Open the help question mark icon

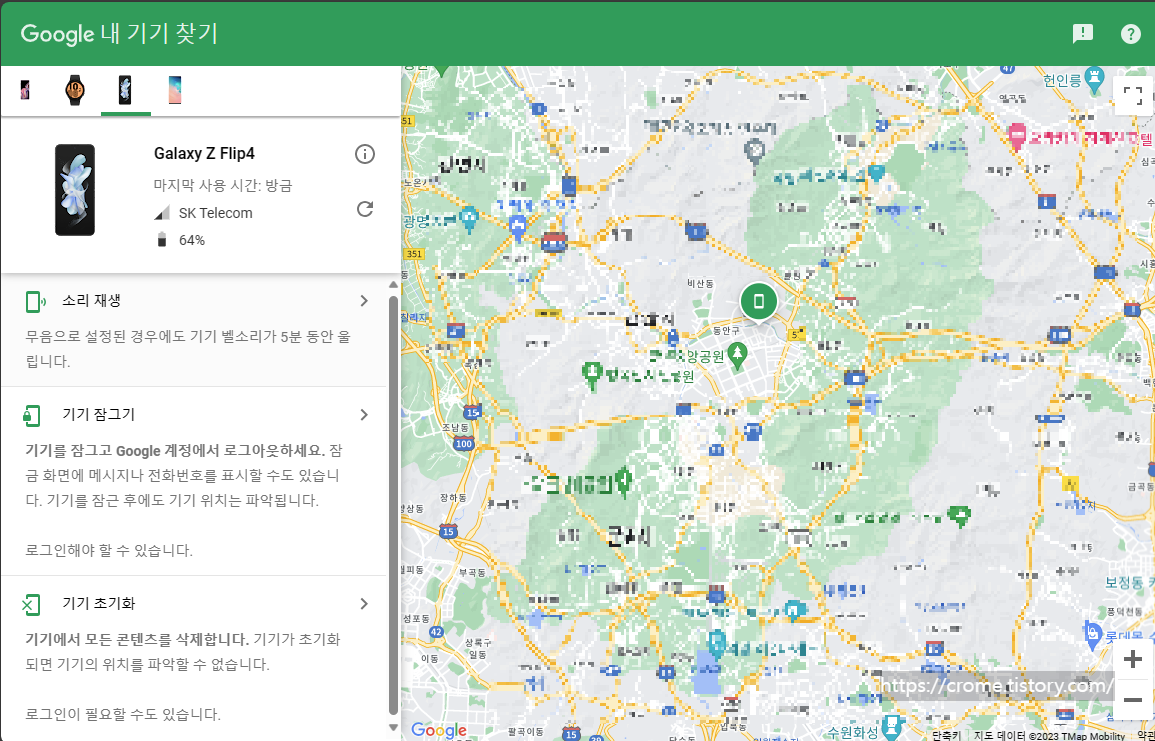(1130, 33)
